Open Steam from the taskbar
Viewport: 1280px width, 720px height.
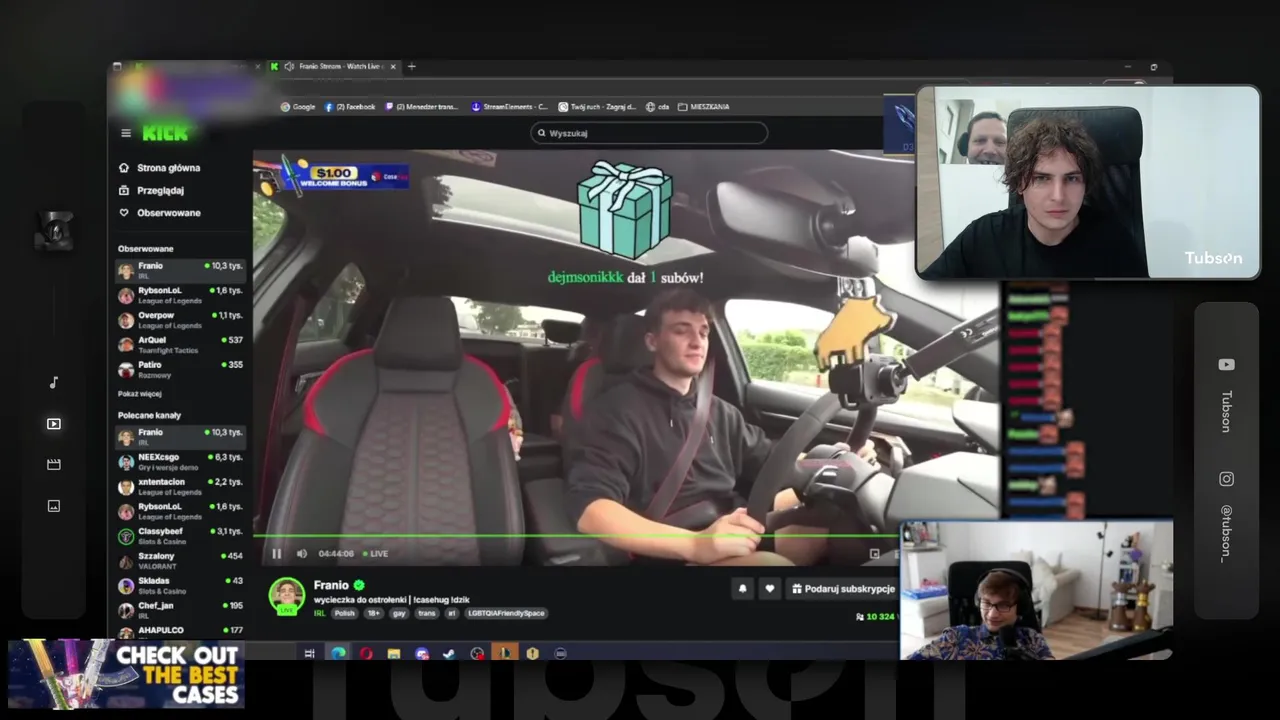[x=449, y=653]
